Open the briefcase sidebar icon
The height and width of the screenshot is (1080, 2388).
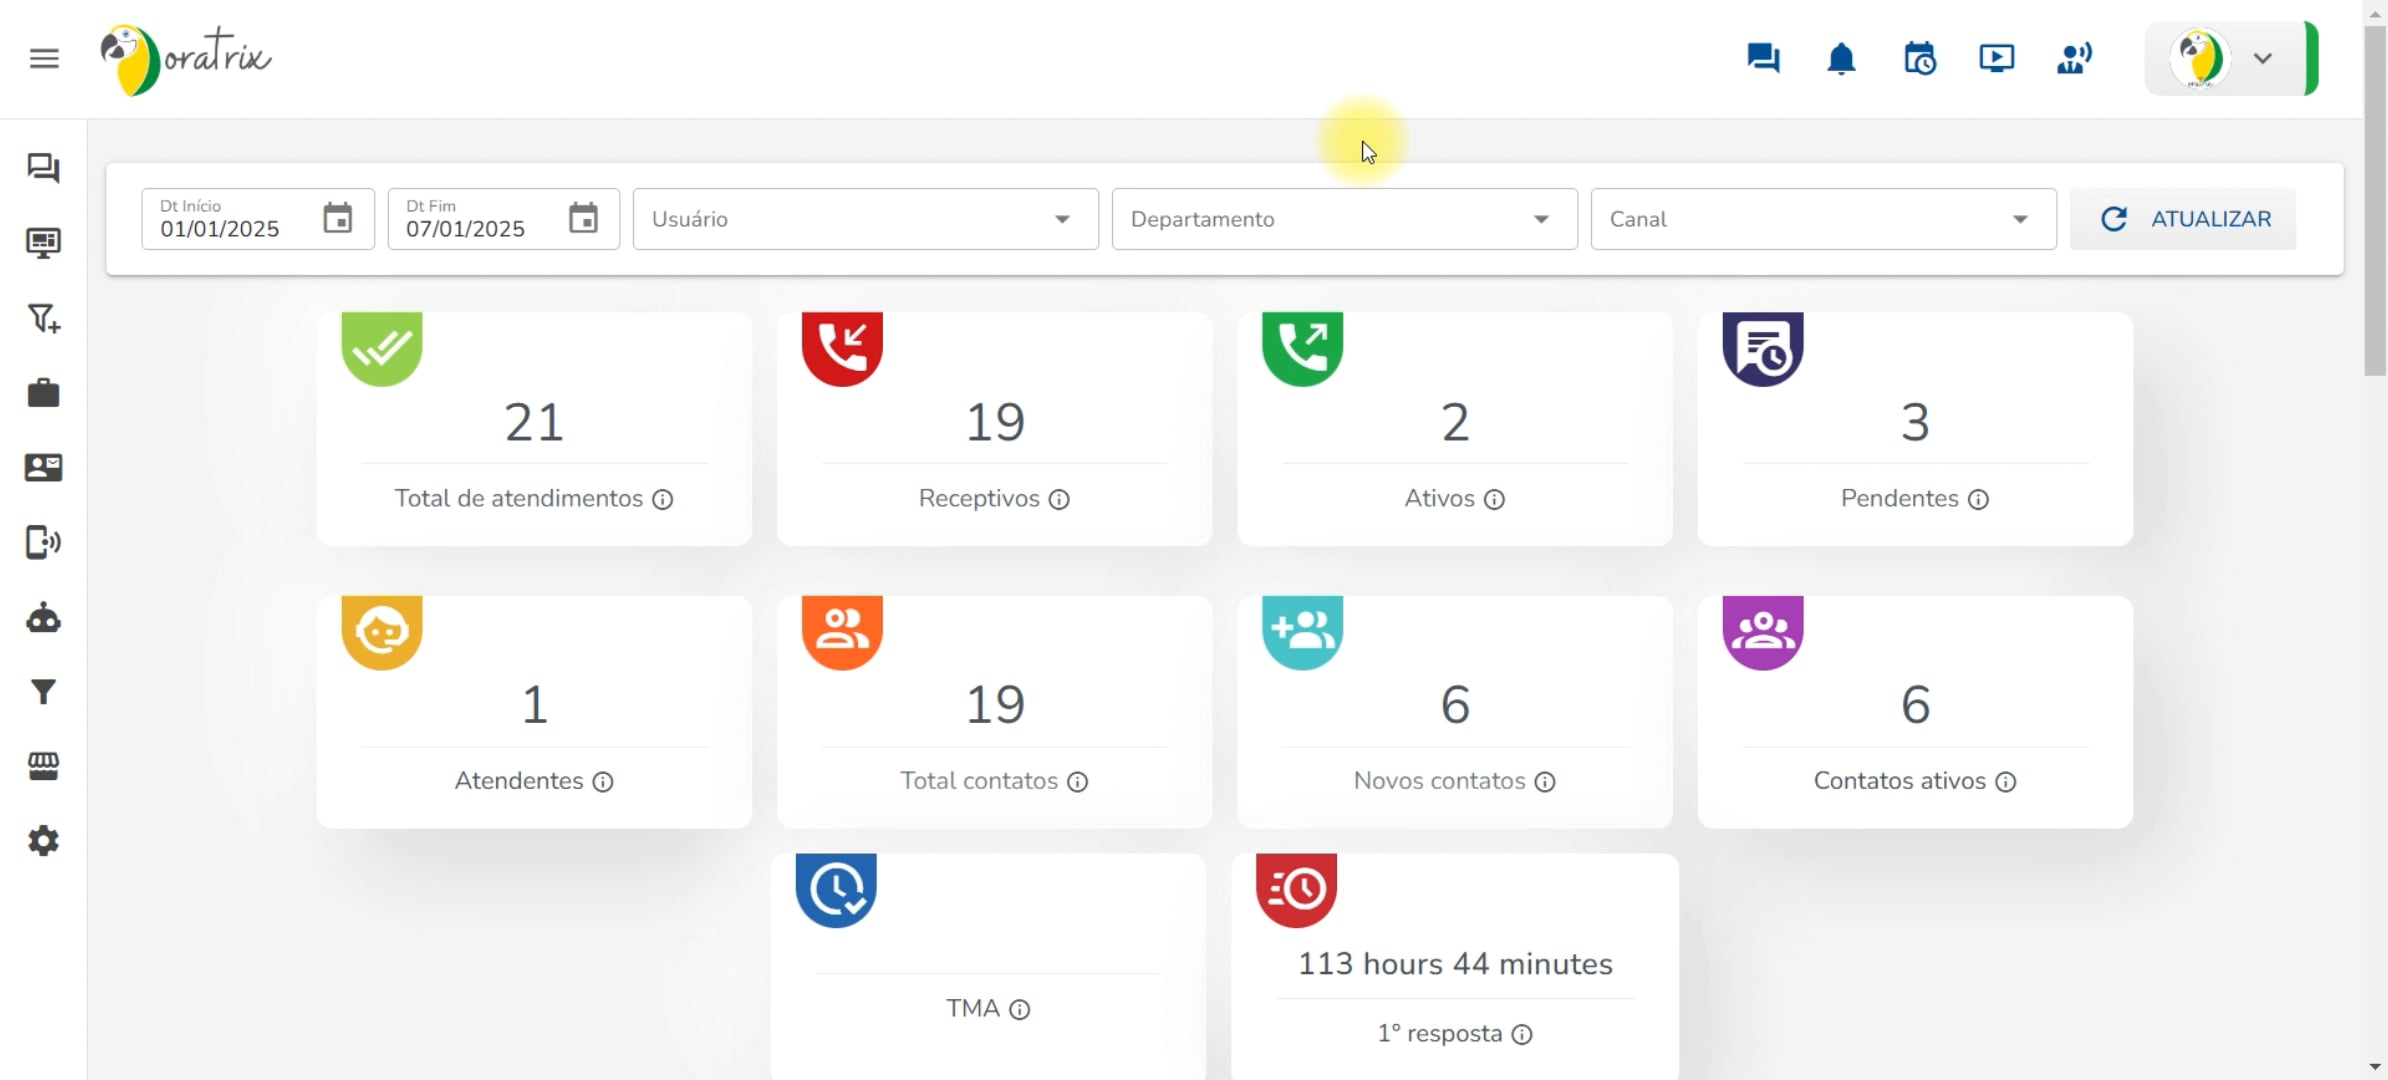pos(43,393)
